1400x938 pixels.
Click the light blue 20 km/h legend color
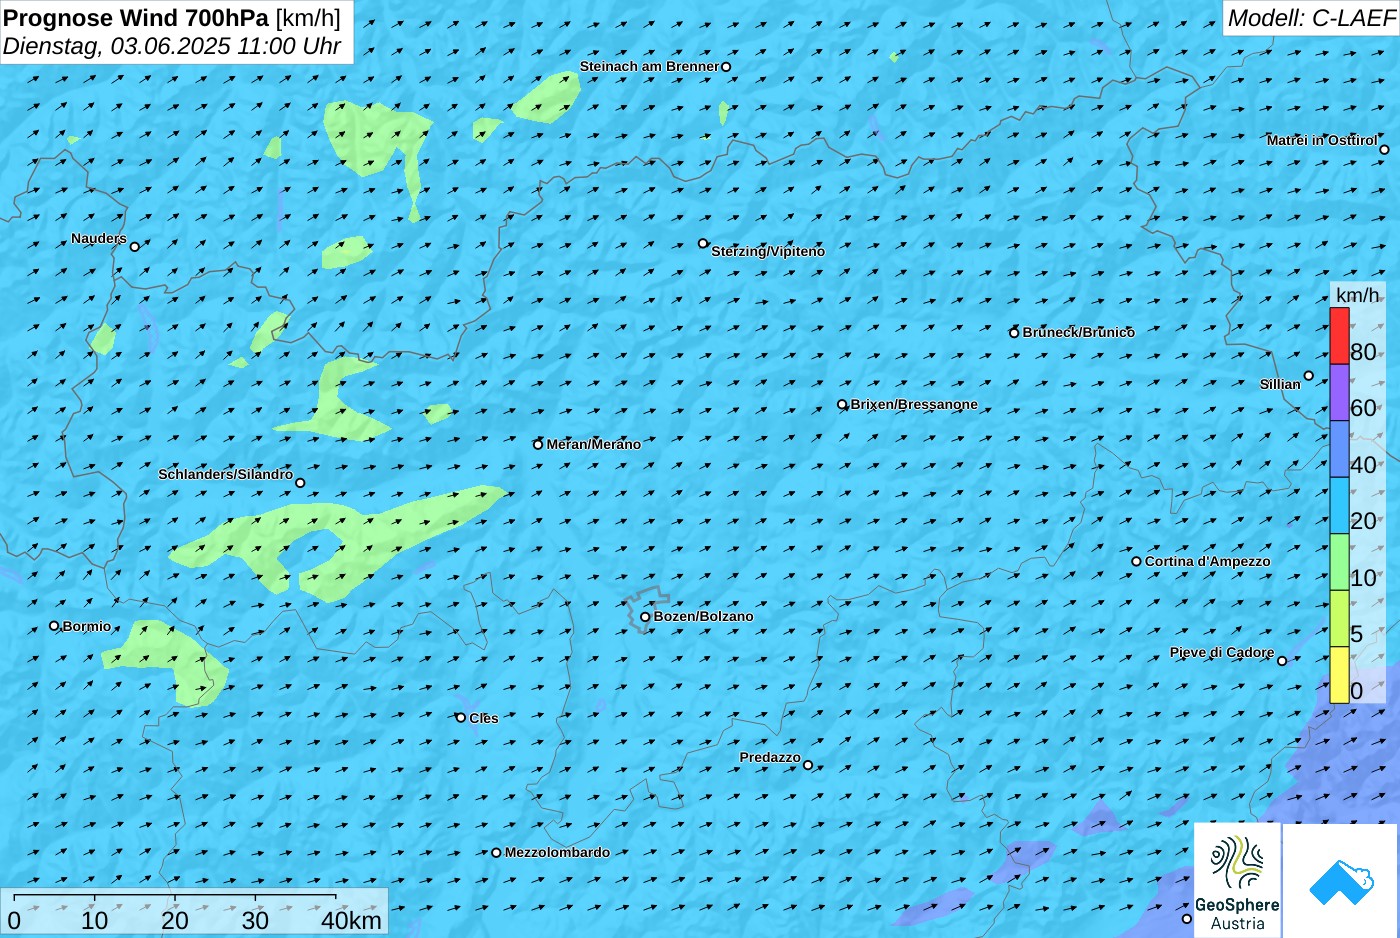coord(1339,505)
